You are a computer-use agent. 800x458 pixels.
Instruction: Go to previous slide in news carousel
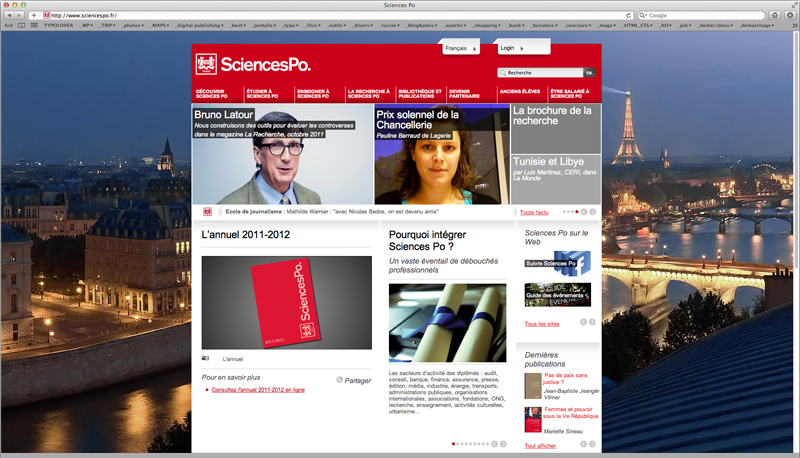[x=584, y=212]
